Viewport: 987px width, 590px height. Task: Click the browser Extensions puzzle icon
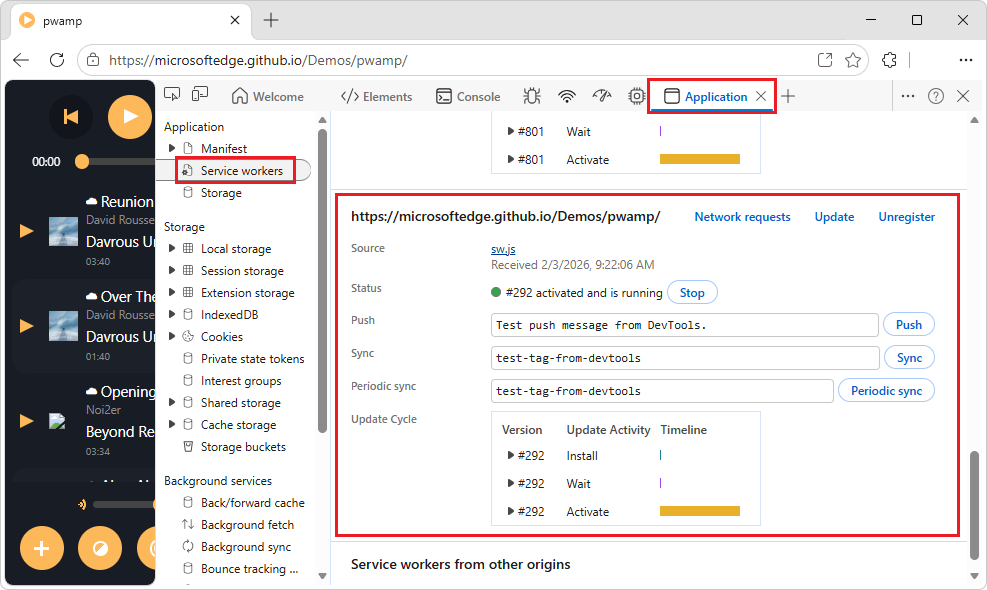coord(889,60)
